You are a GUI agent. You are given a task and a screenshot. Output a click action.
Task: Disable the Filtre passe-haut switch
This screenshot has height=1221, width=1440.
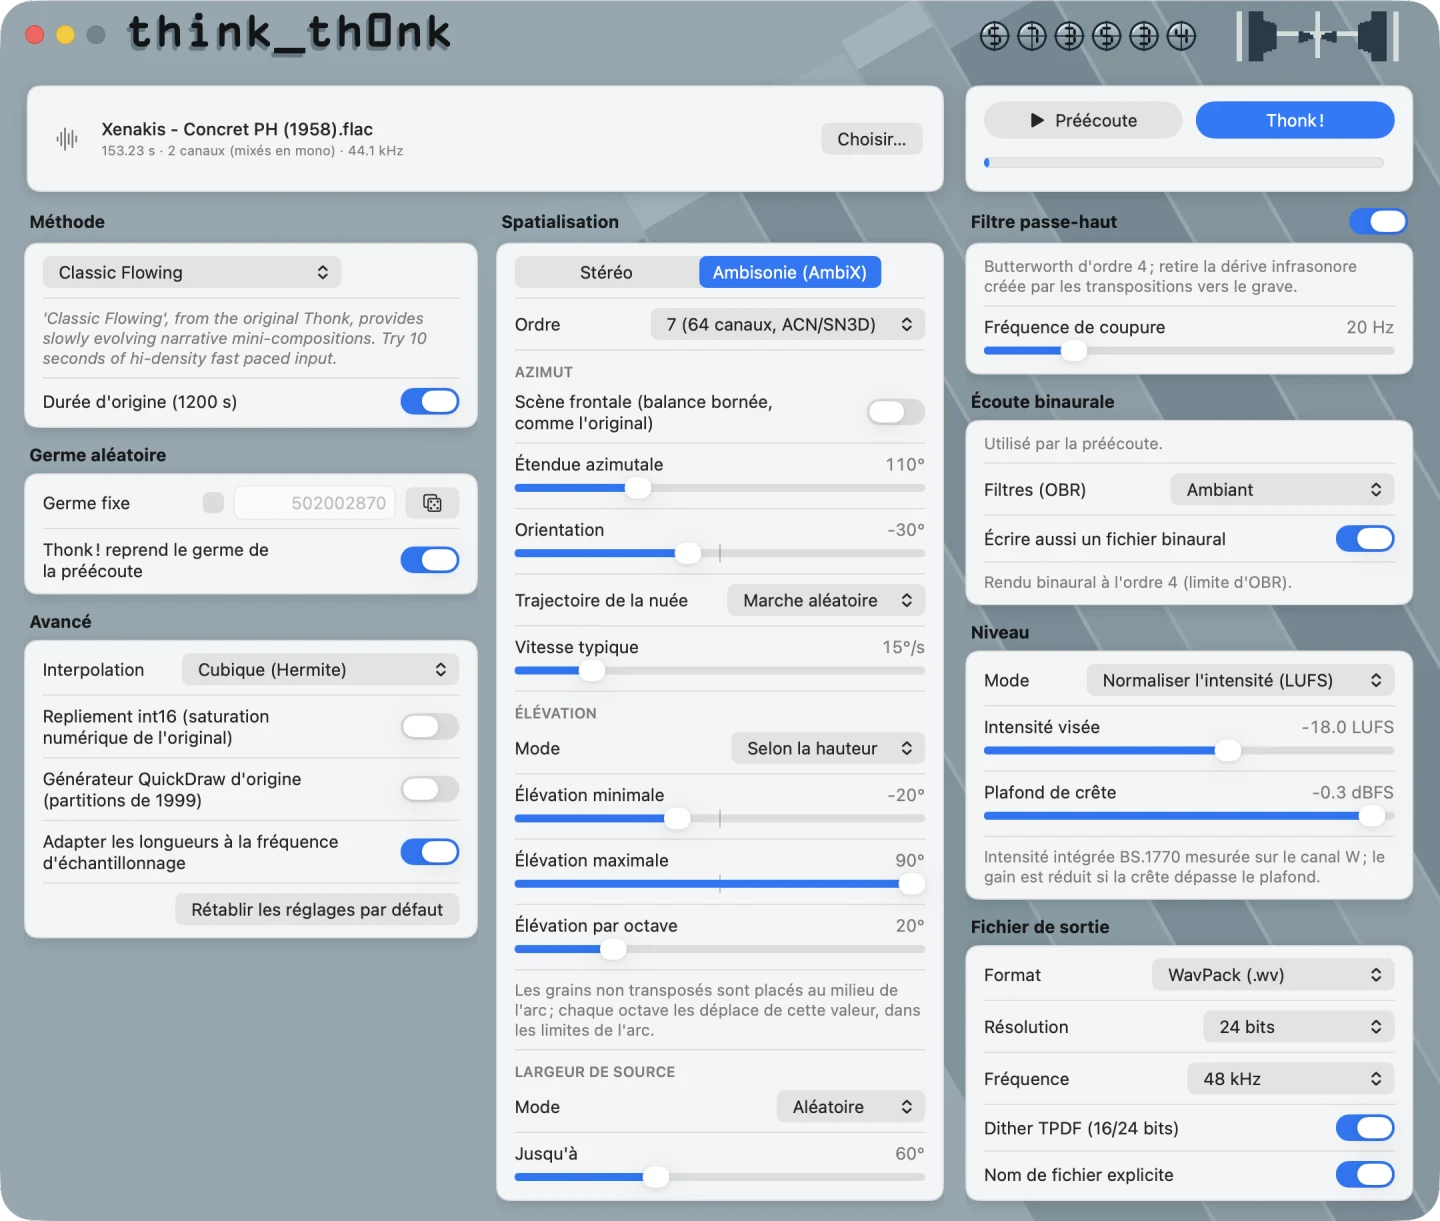(1378, 222)
